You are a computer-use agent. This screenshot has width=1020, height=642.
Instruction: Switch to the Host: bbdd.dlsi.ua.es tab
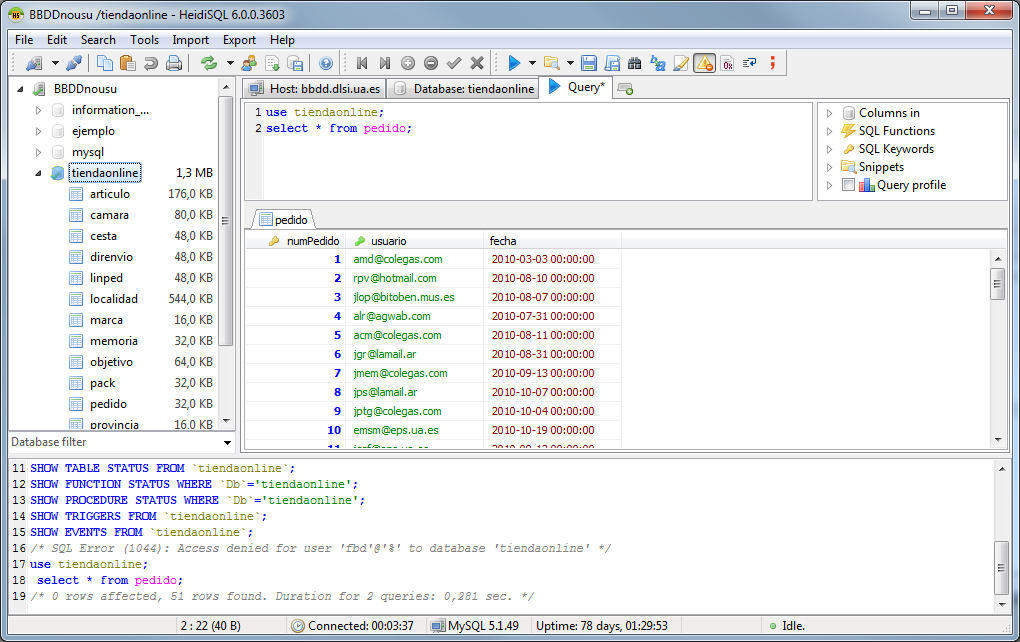315,88
